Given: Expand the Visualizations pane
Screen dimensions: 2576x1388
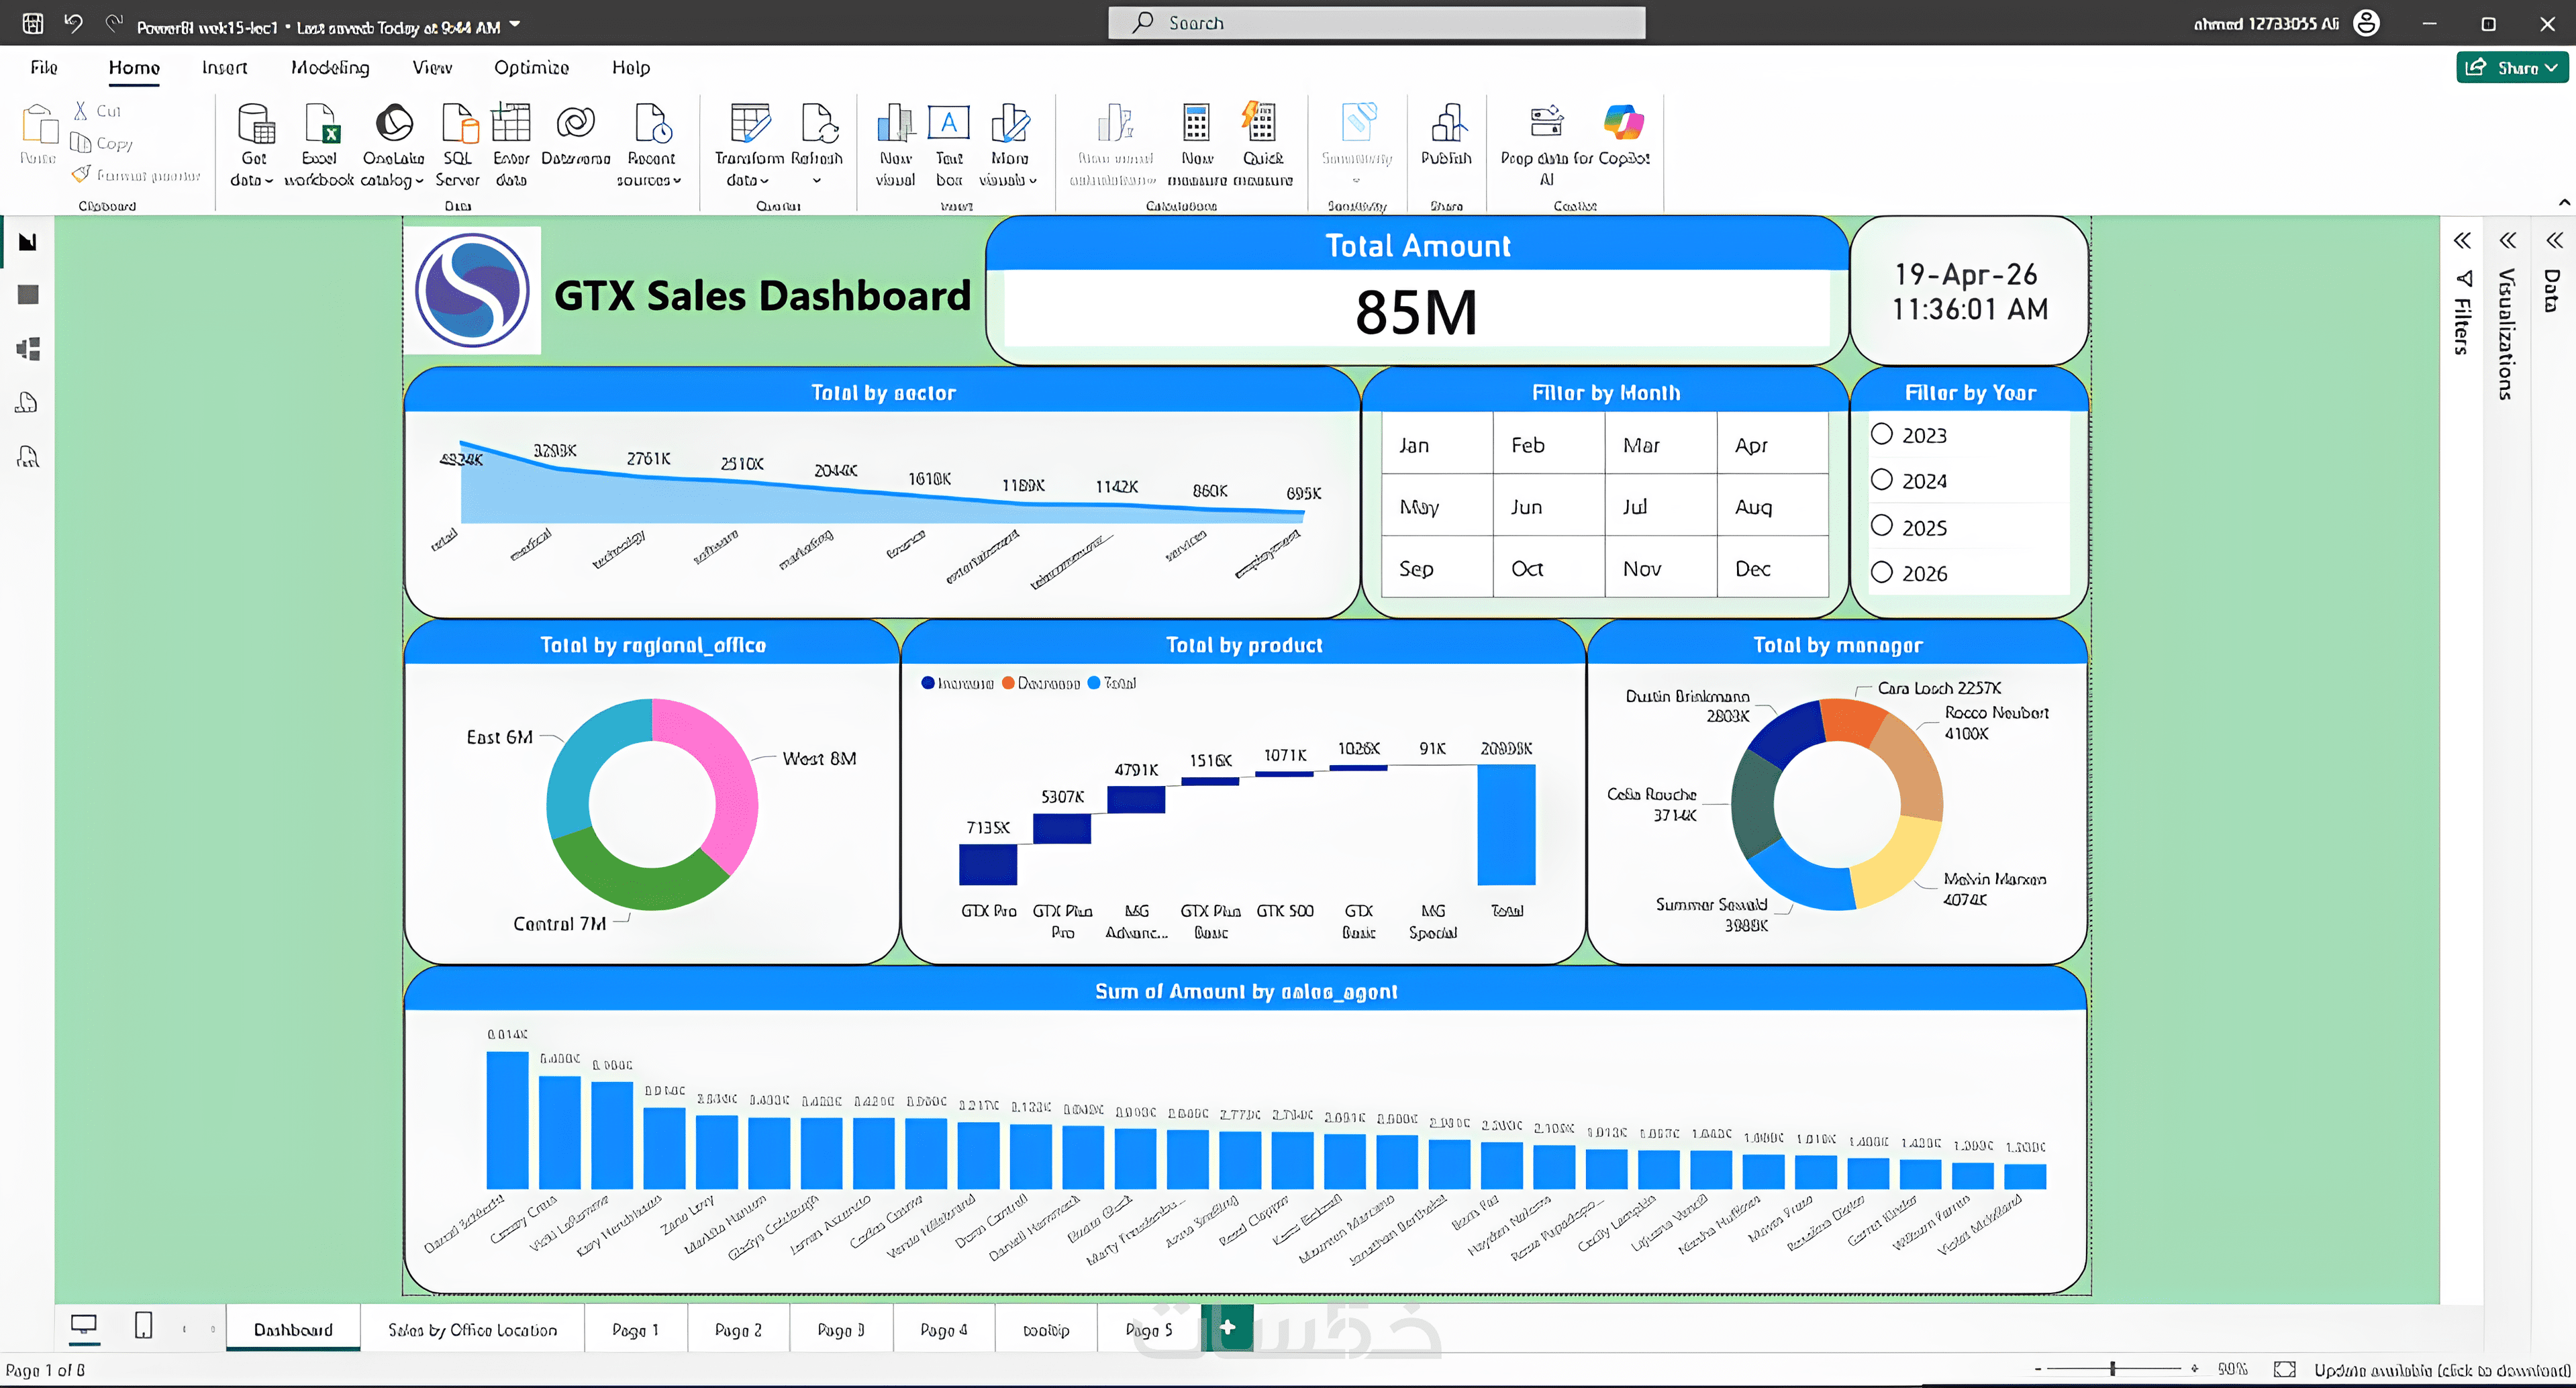Looking at the screenshot, I should coord(2507,241).
